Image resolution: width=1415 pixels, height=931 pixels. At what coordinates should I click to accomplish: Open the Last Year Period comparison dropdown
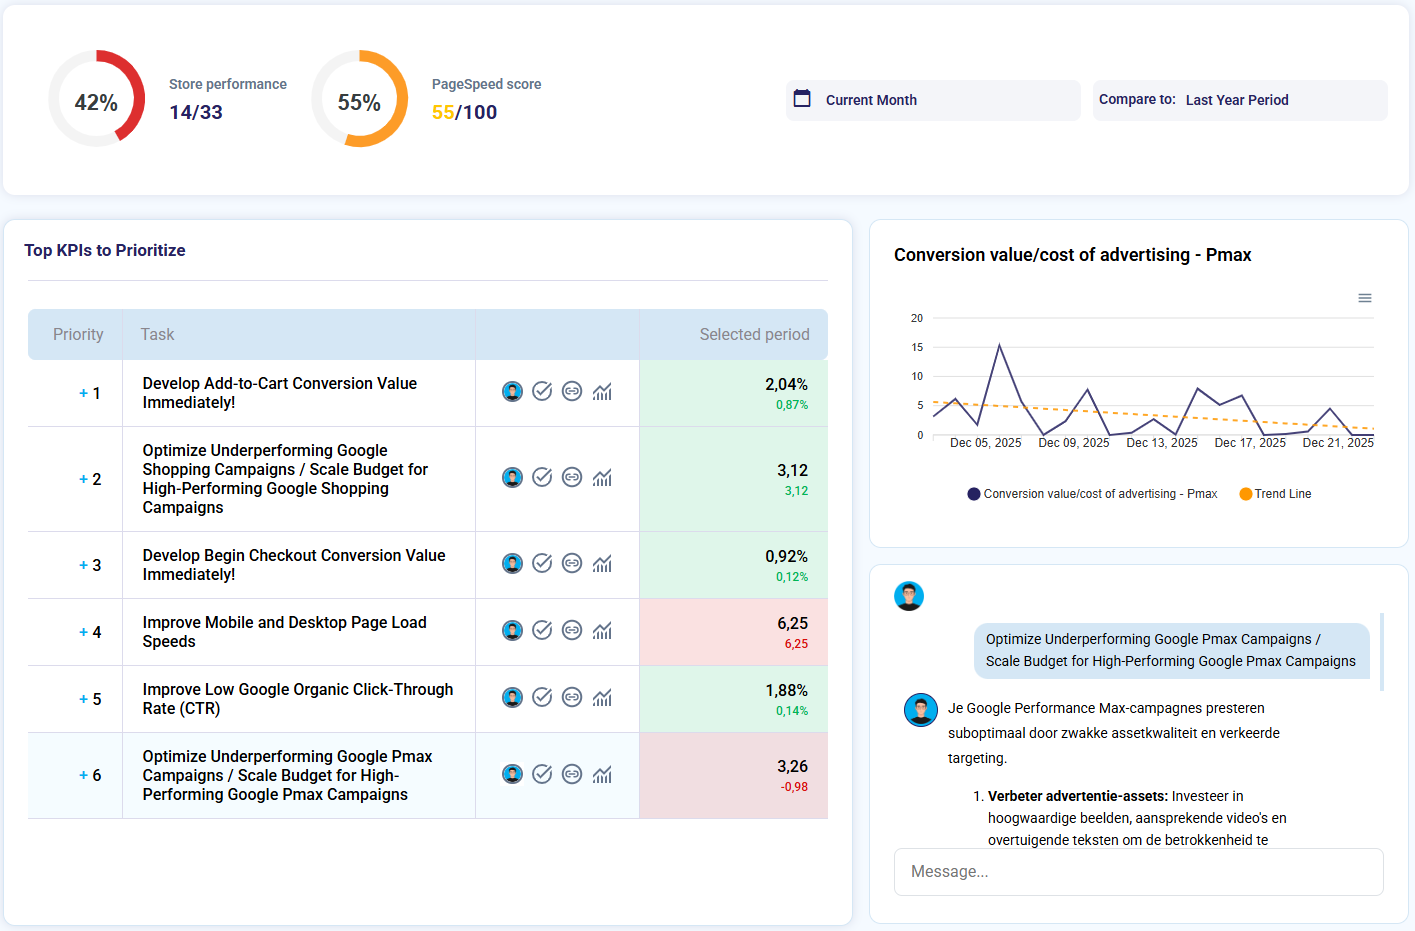tap(1237, 99)
